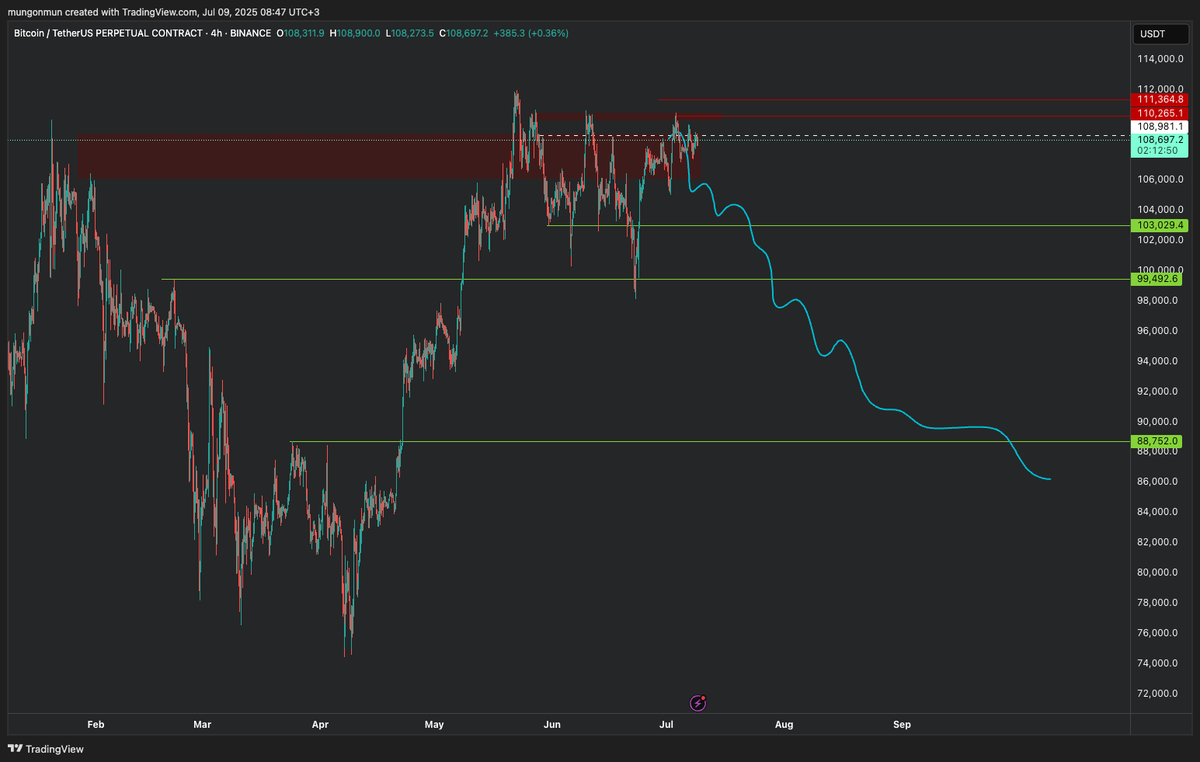This screenshot has width=1200, height=762.
Task: Click the Feb label on the time axis
Action: pos(96,722)
